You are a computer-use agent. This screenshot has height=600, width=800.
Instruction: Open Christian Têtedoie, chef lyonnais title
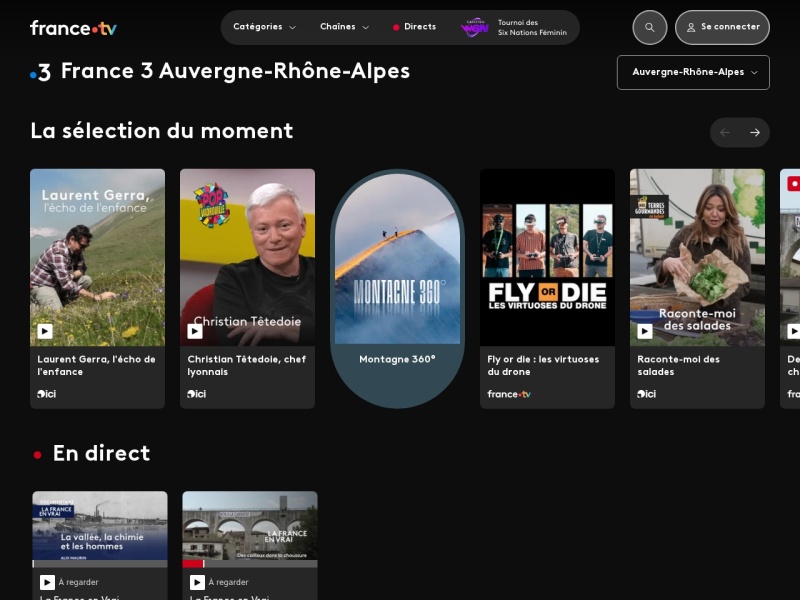click(x=247, y=365)
